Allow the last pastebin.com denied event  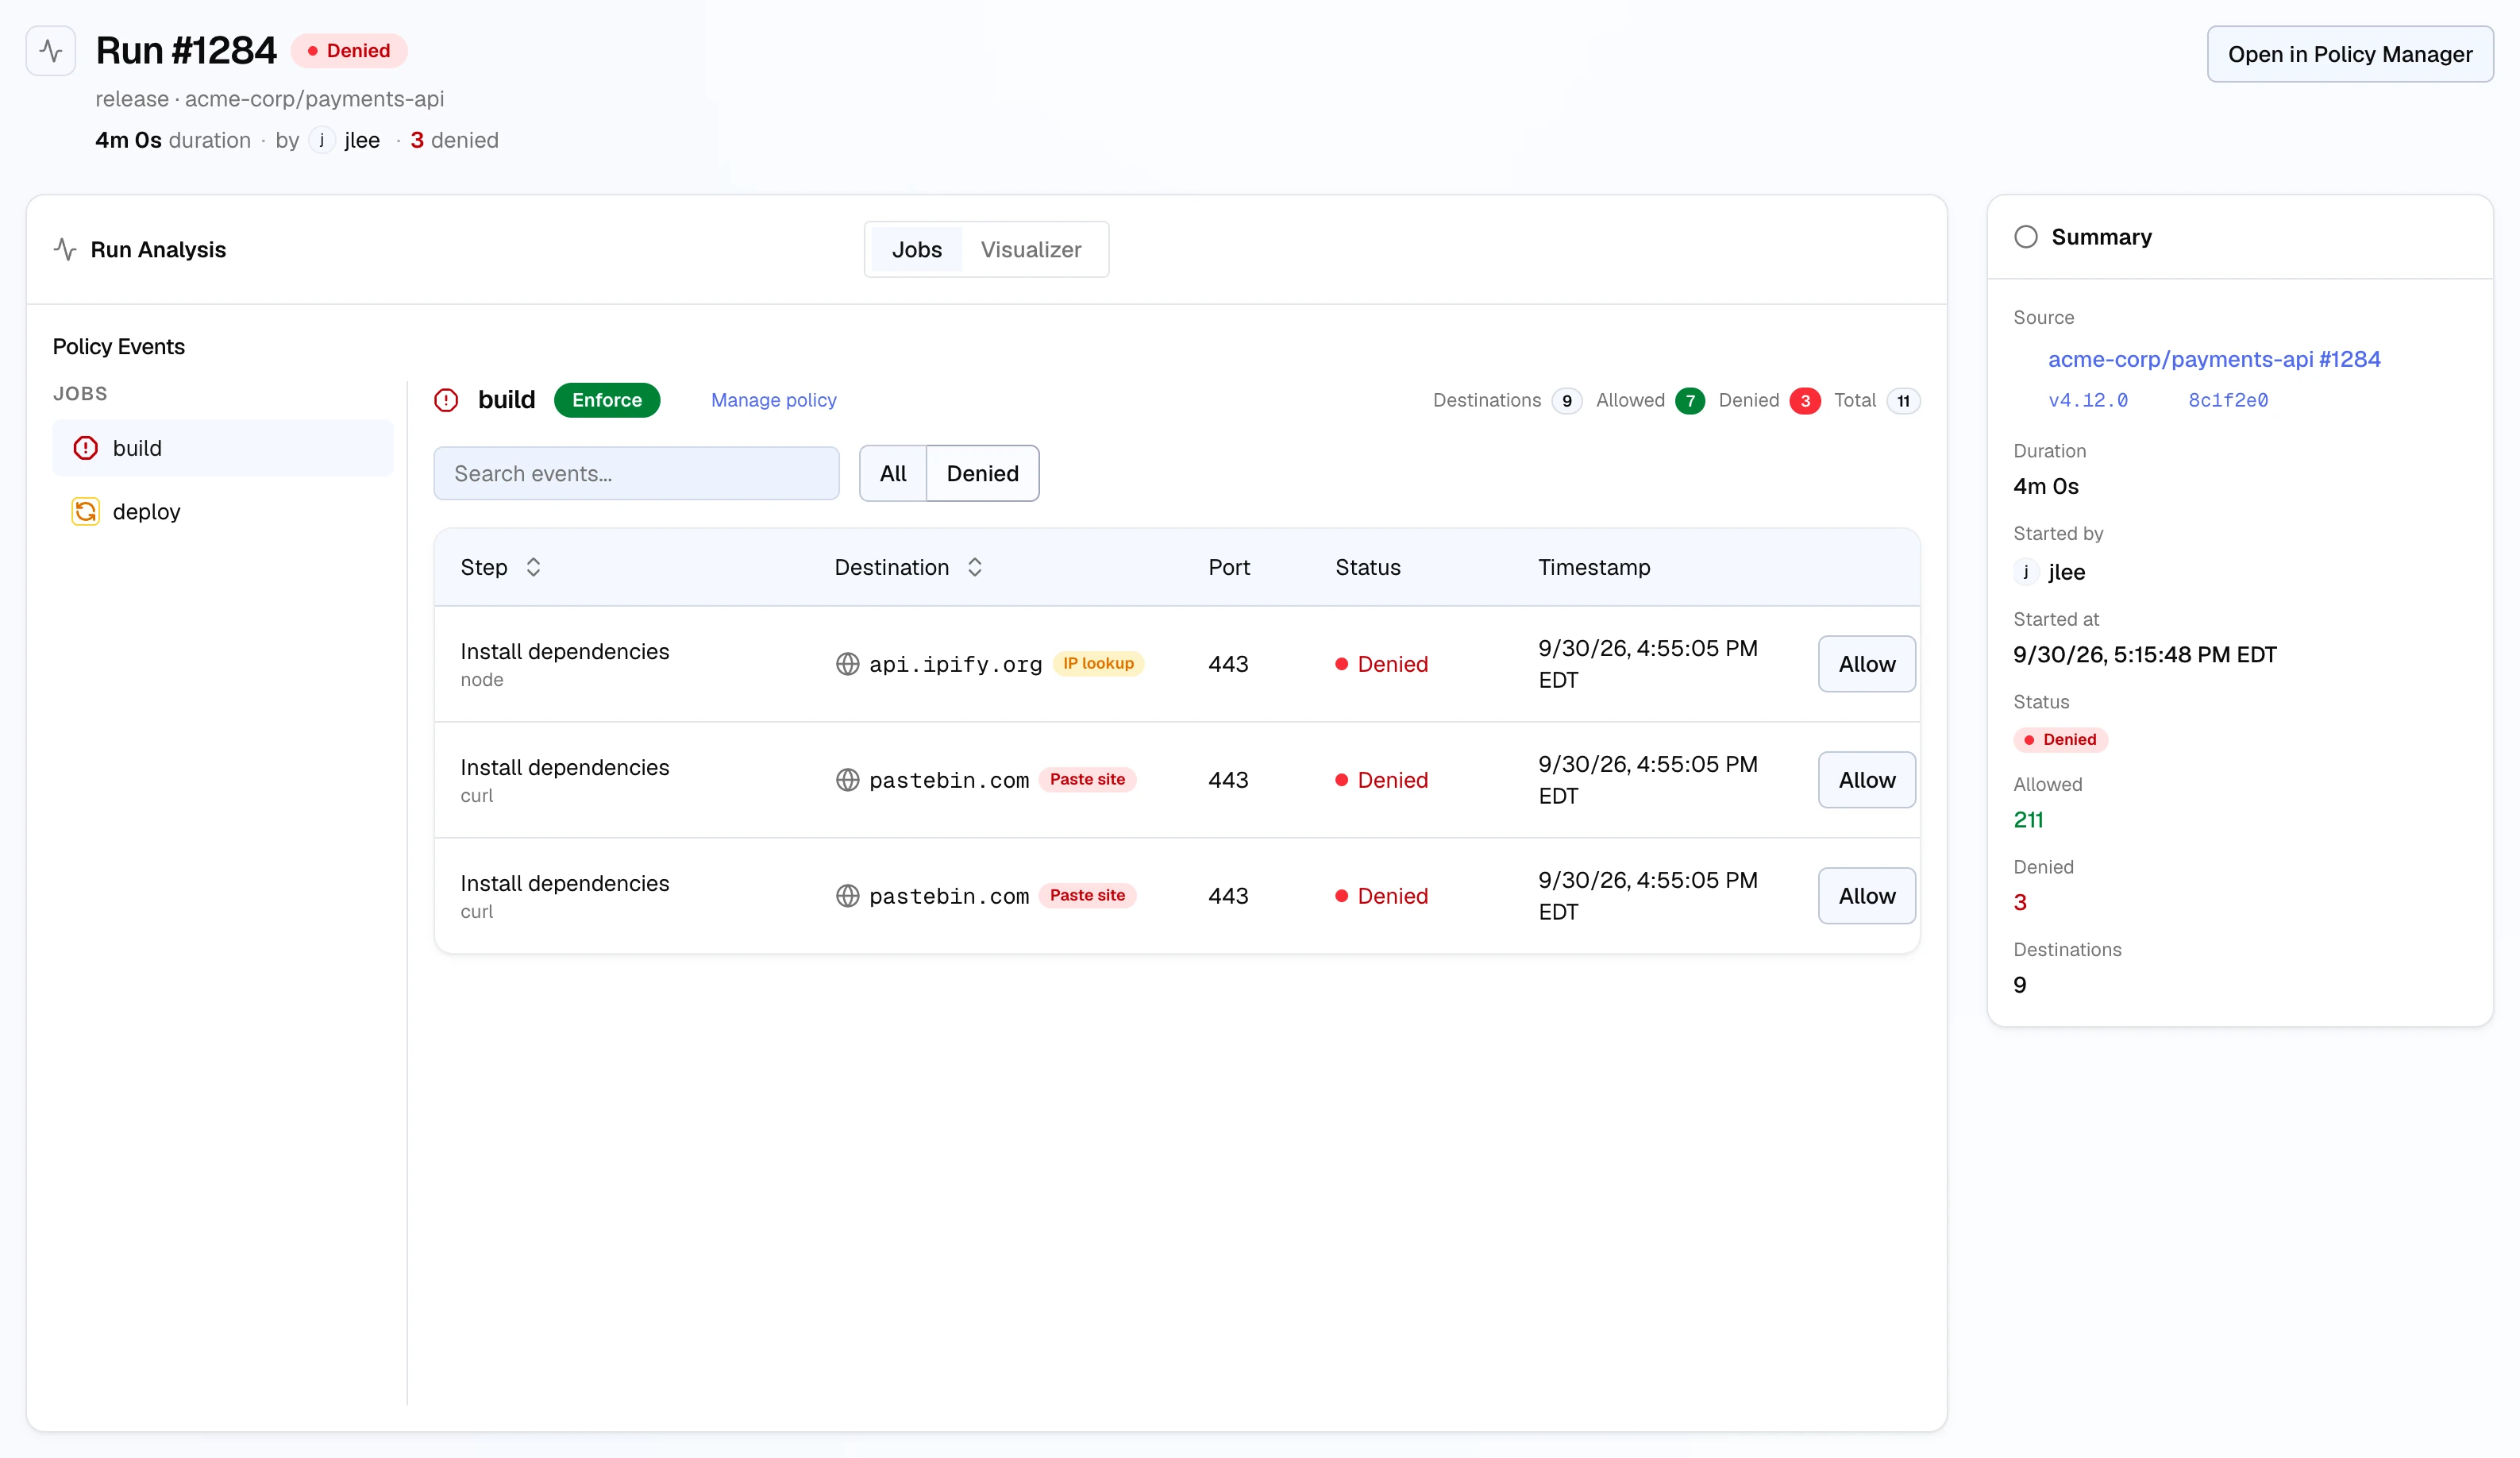pyautogui.click(x=1867, y=896)
